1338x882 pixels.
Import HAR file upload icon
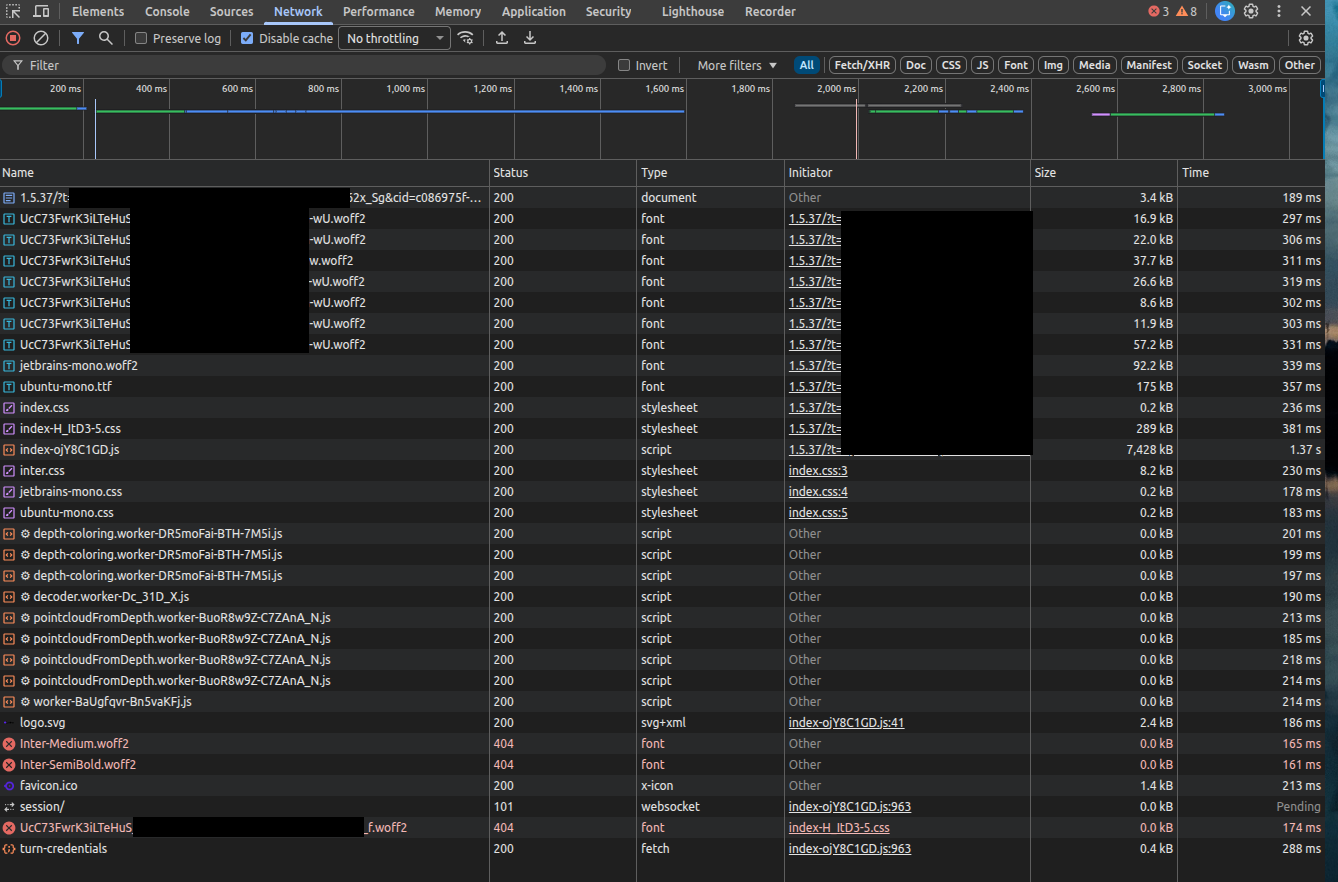point(502,38)
